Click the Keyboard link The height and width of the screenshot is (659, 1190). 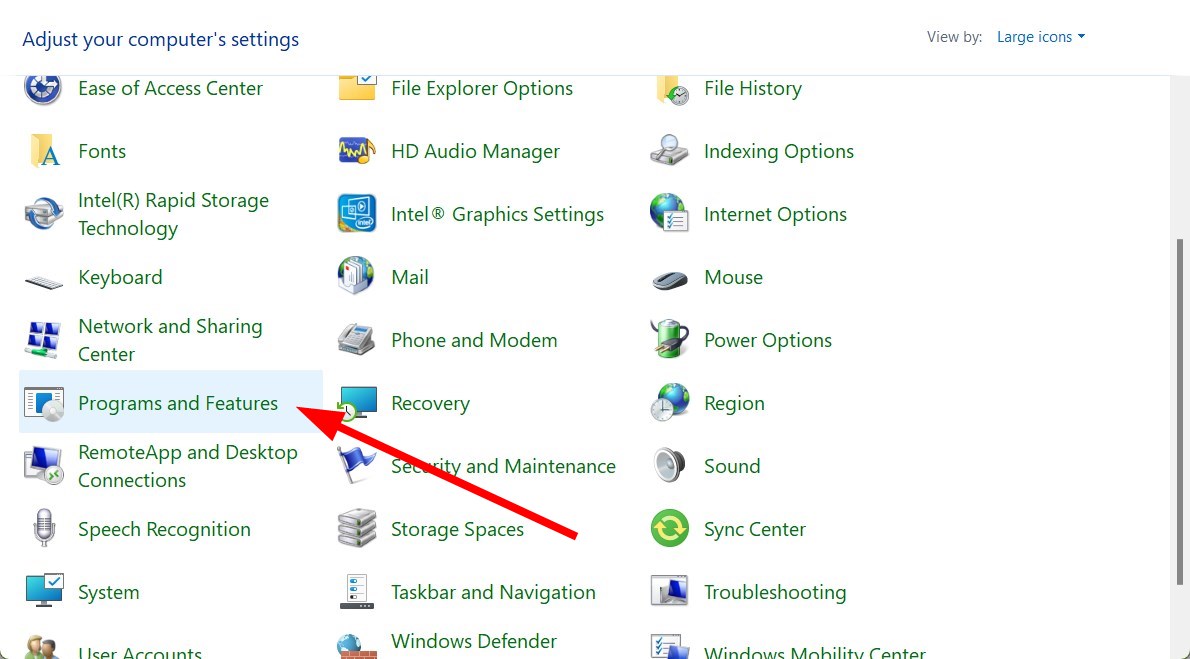pos(120,277)
